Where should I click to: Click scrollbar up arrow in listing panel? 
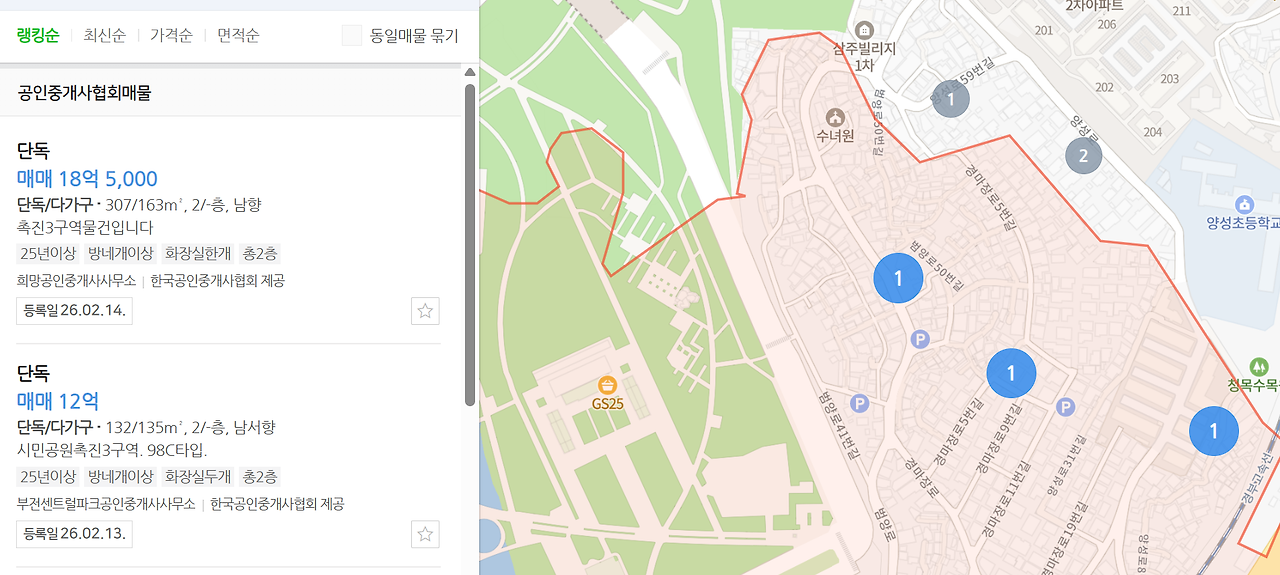470,71
